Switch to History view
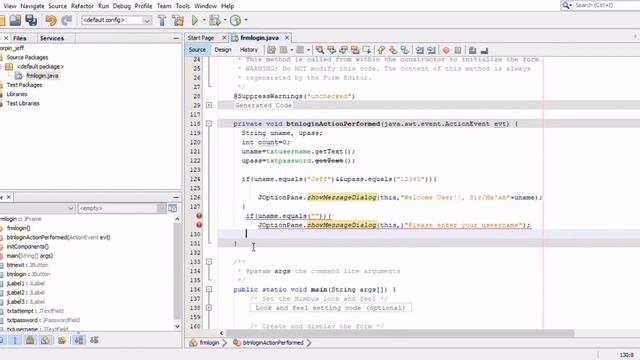 tap(249, 49)
